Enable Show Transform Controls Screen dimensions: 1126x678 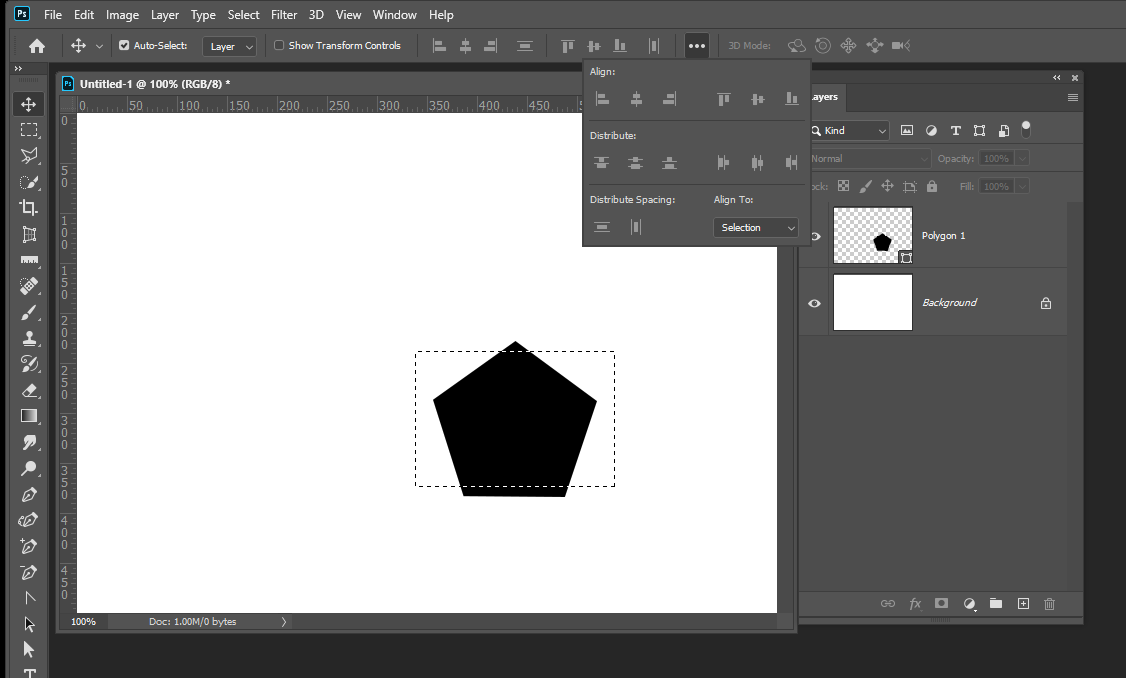pyautogui.click(x=278, y=45)
